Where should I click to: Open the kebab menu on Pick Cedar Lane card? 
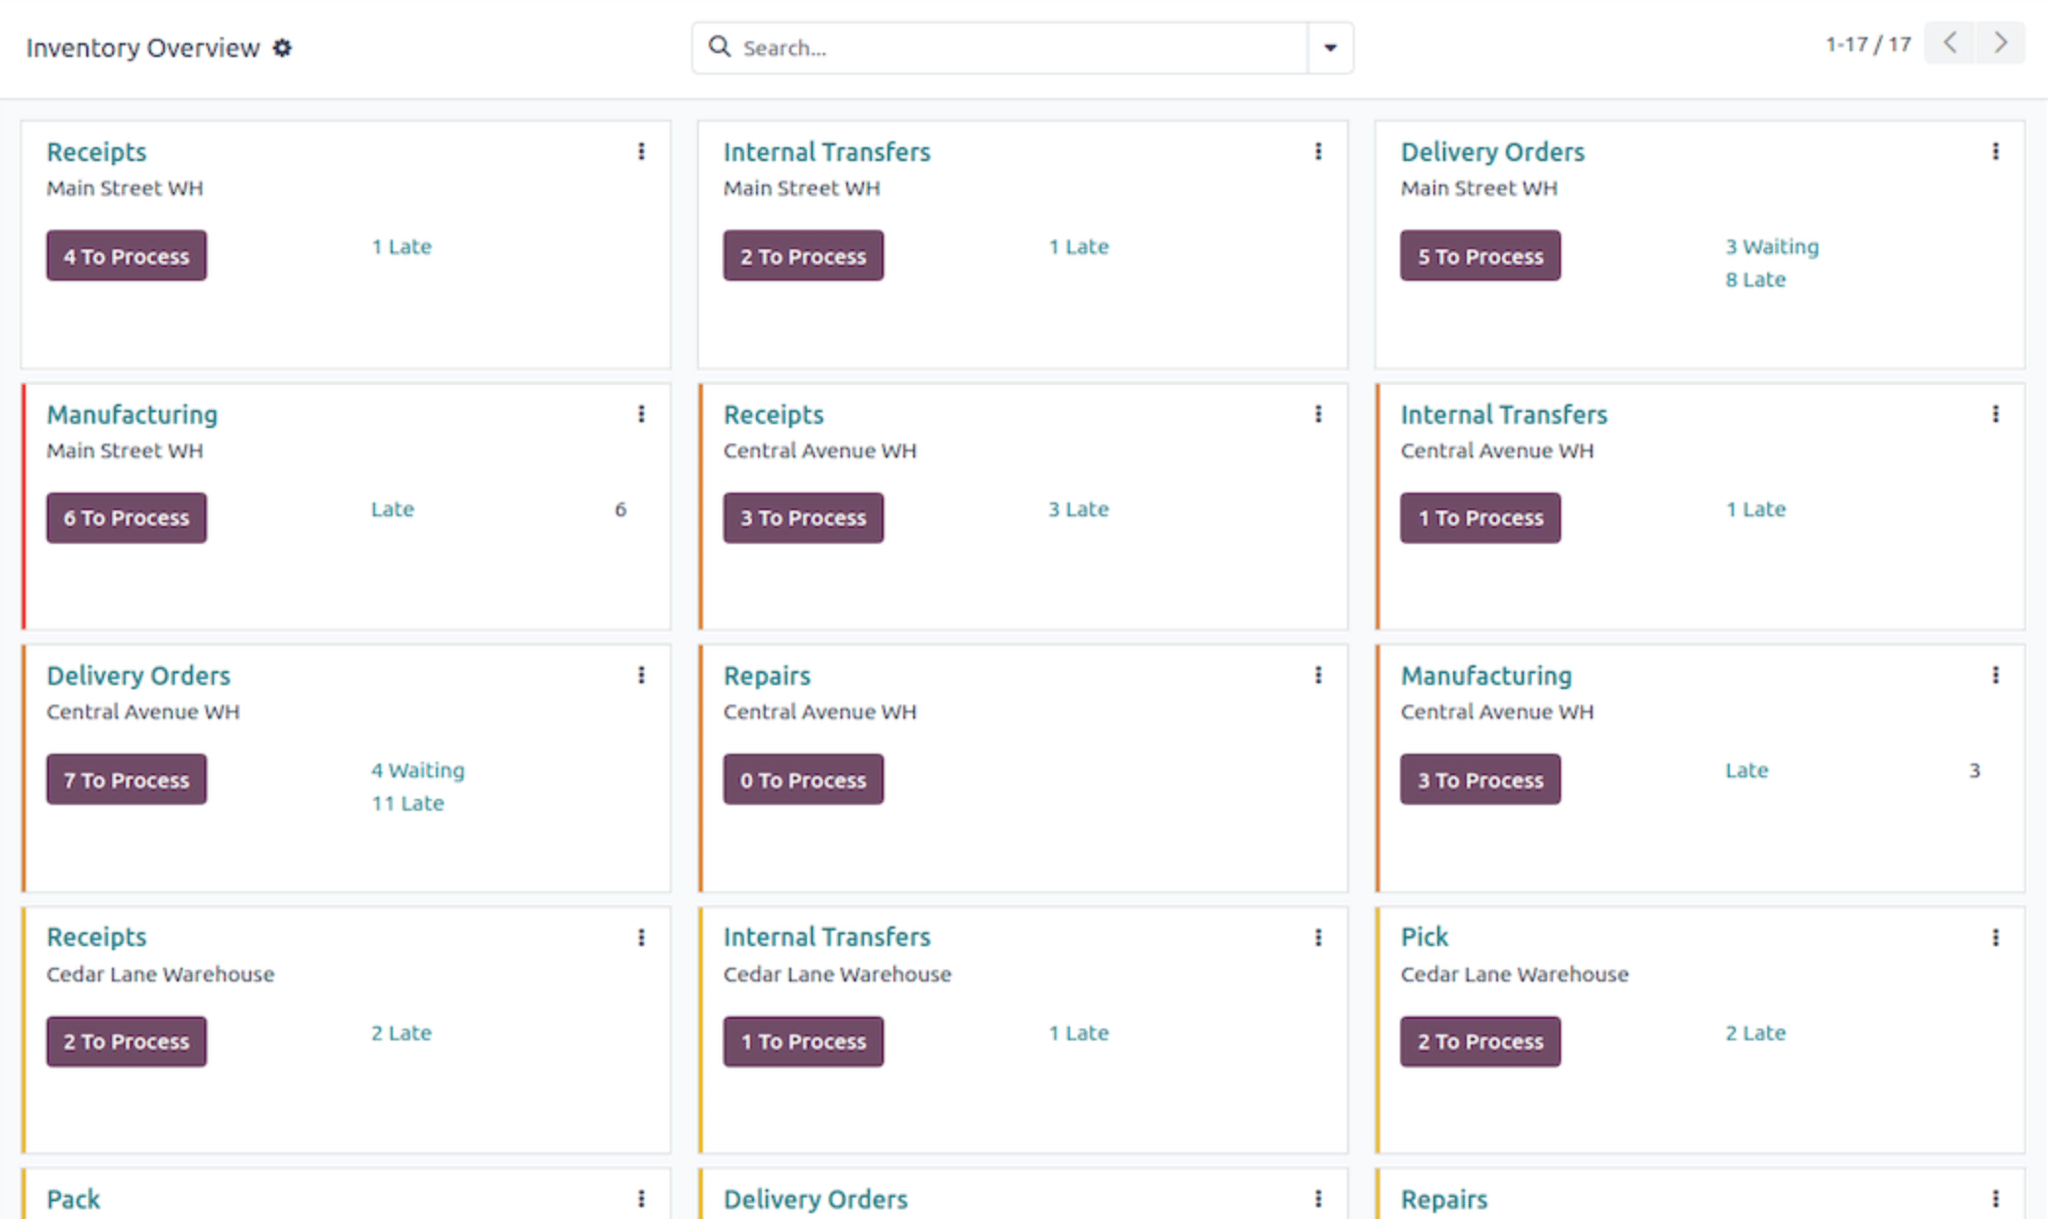[x=1996, y=938]
